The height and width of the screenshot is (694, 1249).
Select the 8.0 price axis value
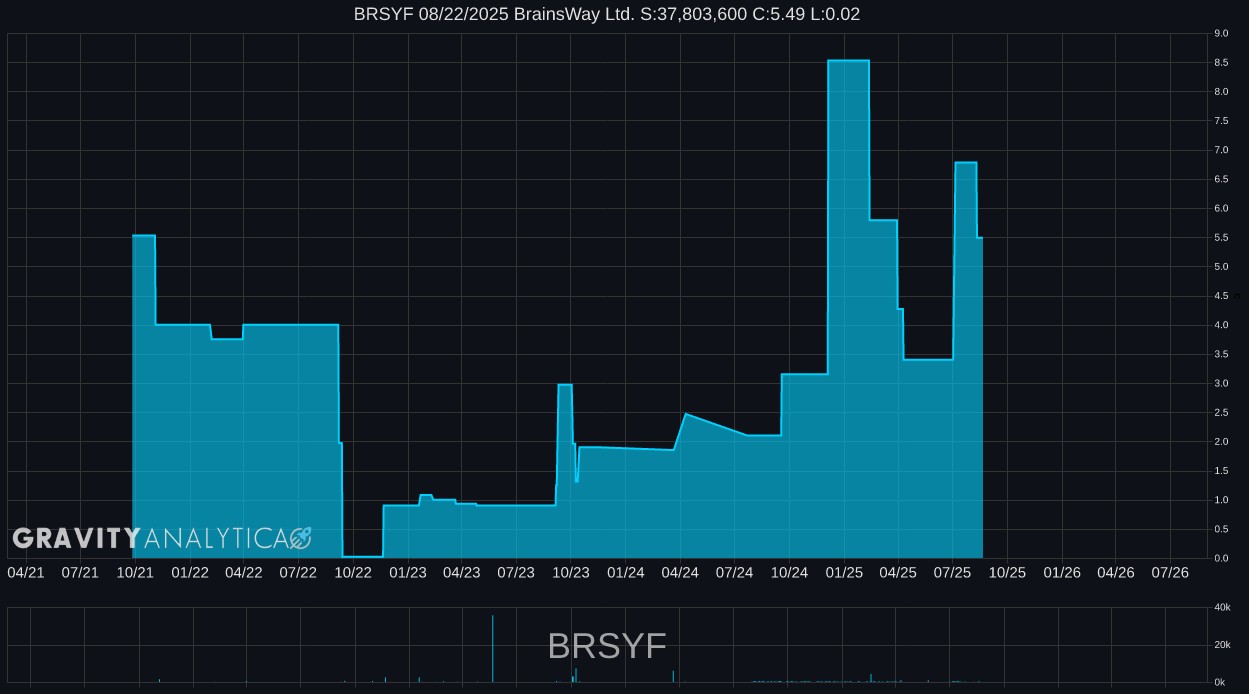coord(1221,92)
